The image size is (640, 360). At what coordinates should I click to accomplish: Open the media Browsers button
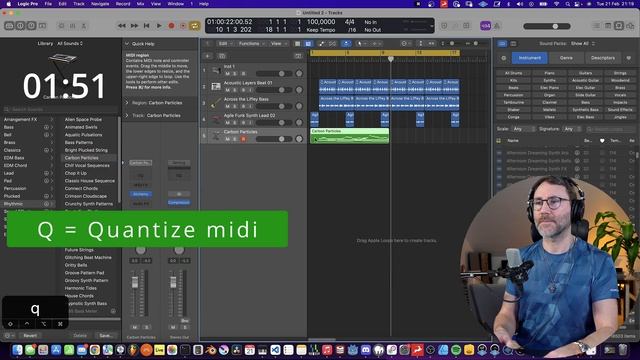[x=630, y=26]
